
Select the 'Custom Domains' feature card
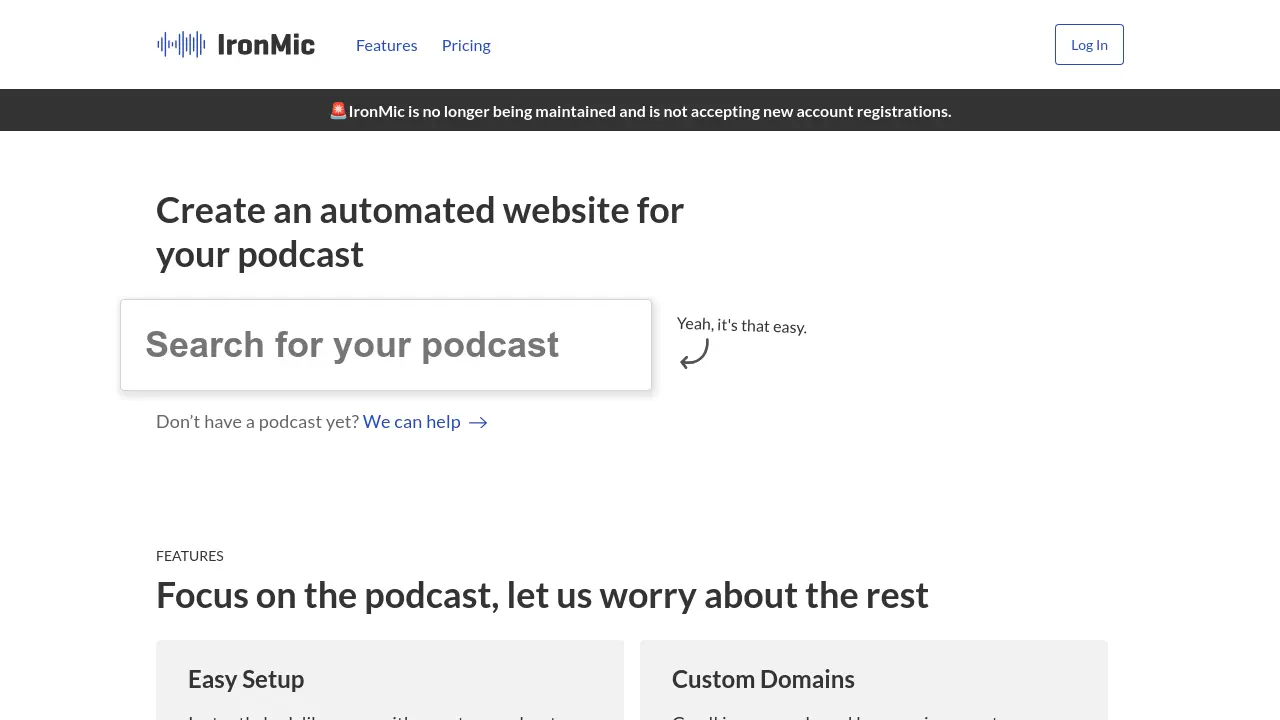873,679
